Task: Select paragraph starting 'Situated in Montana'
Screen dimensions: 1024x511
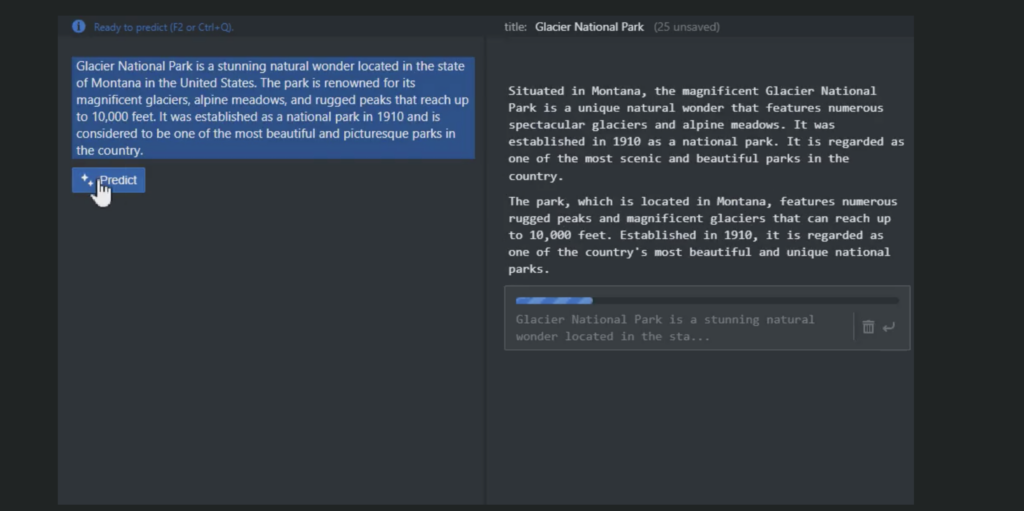Action: pyautogui.click(x=706, y=133)
